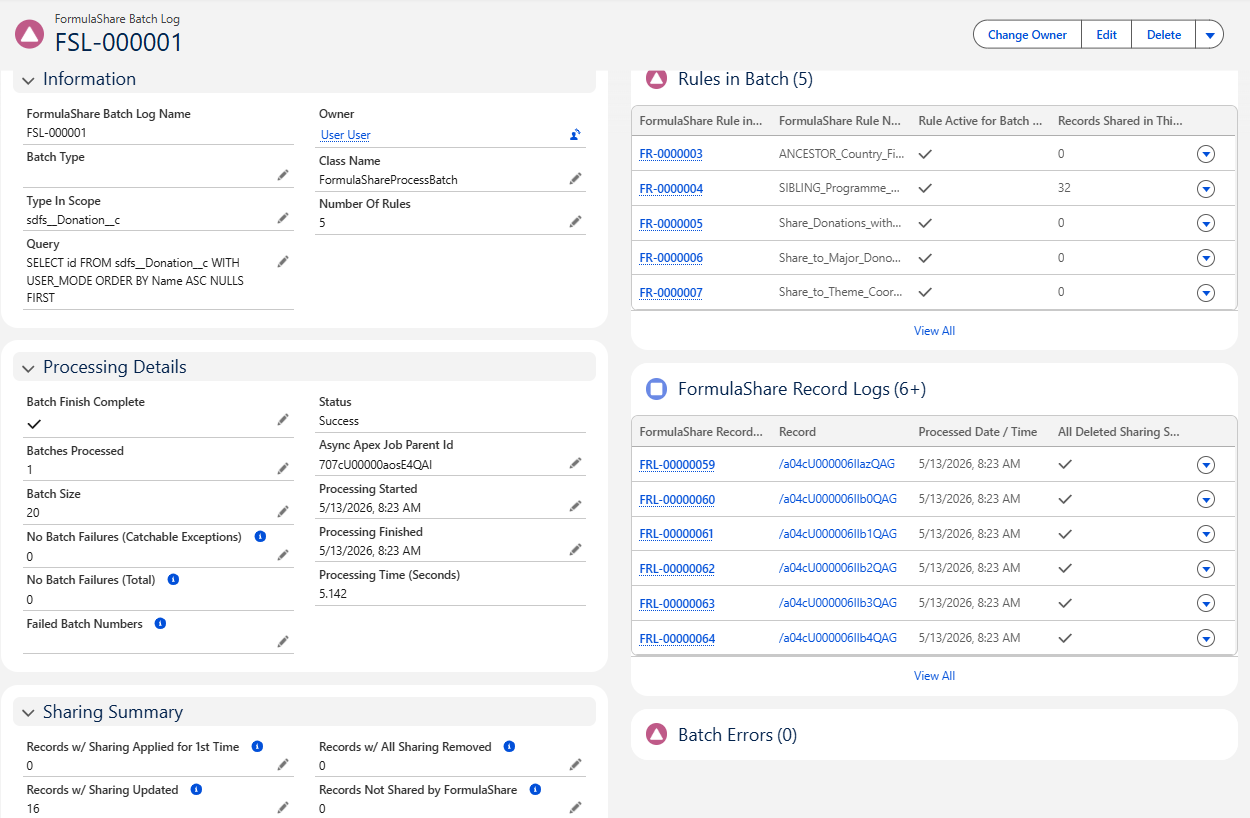Show info tooltip for Failed Batch Numbers
The image size is (1250, 818).
coord(160,624)
